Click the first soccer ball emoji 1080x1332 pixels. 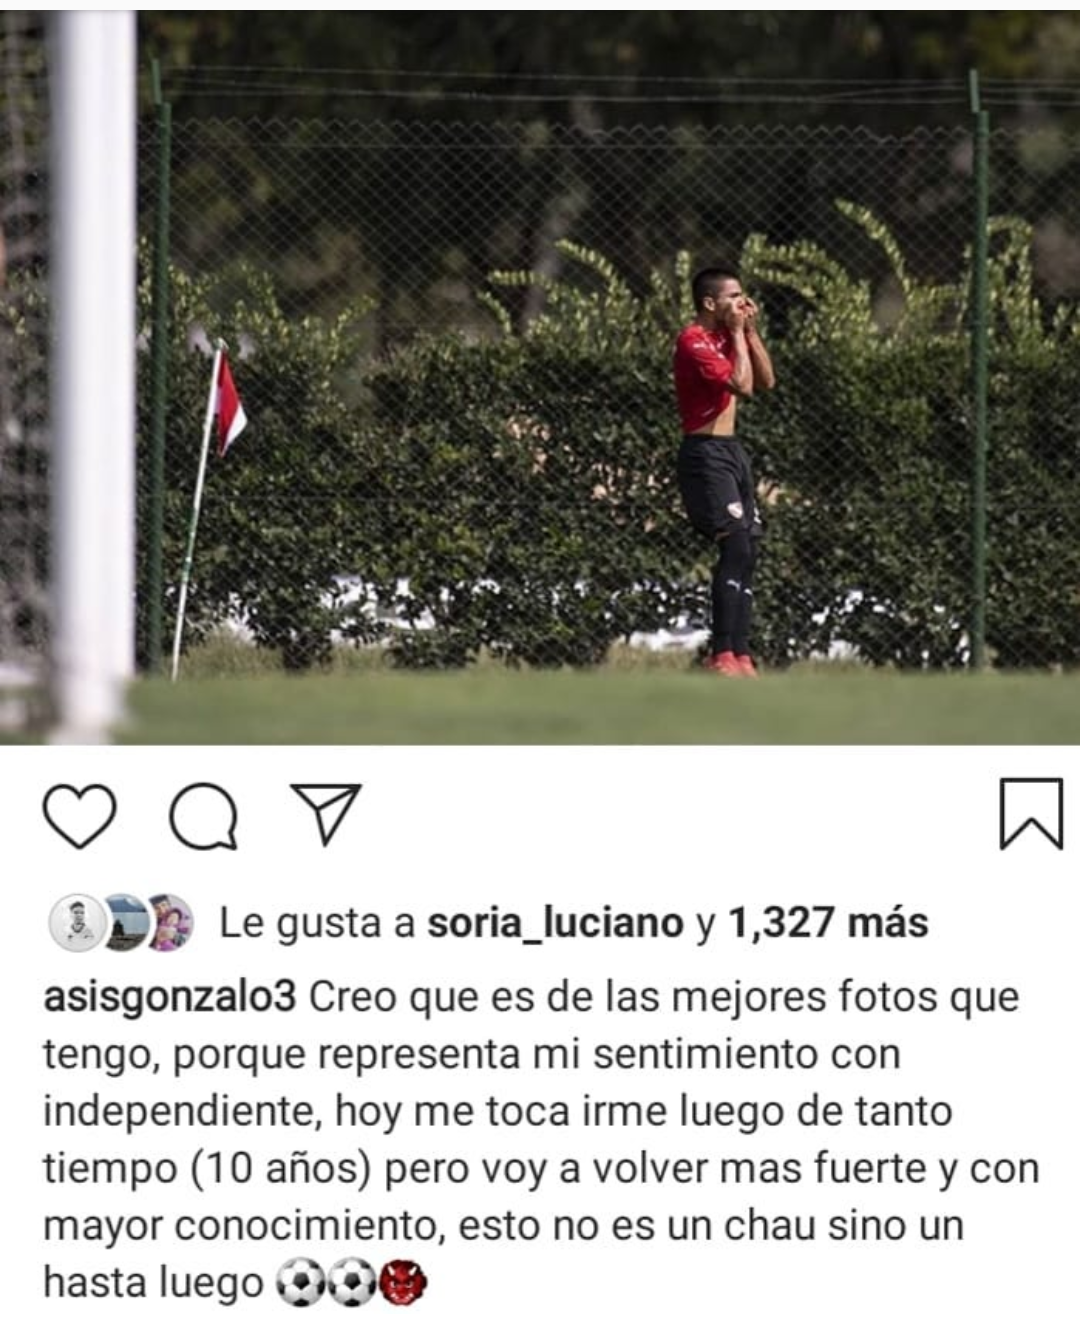click(x=300, y=1283)
